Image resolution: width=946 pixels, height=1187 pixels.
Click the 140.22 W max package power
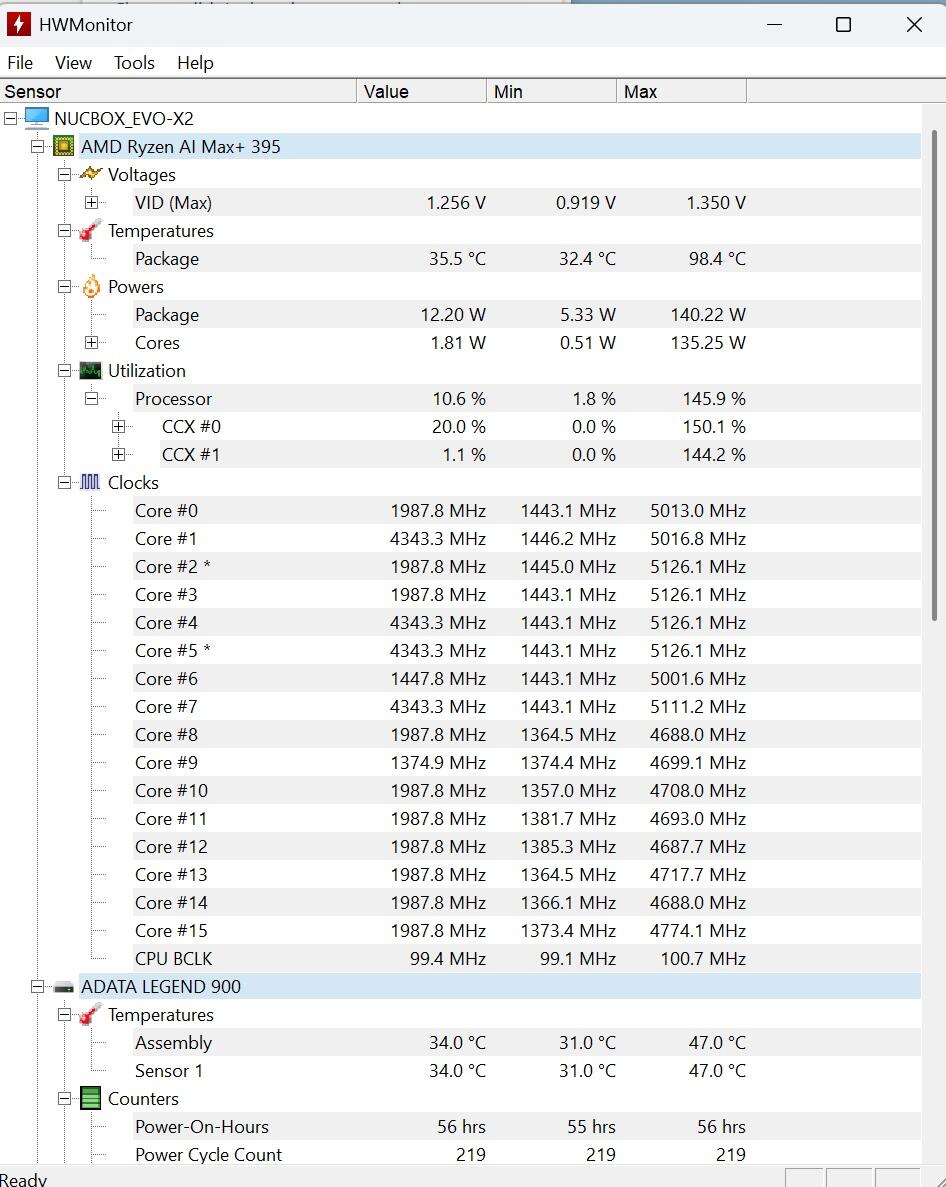708,314
